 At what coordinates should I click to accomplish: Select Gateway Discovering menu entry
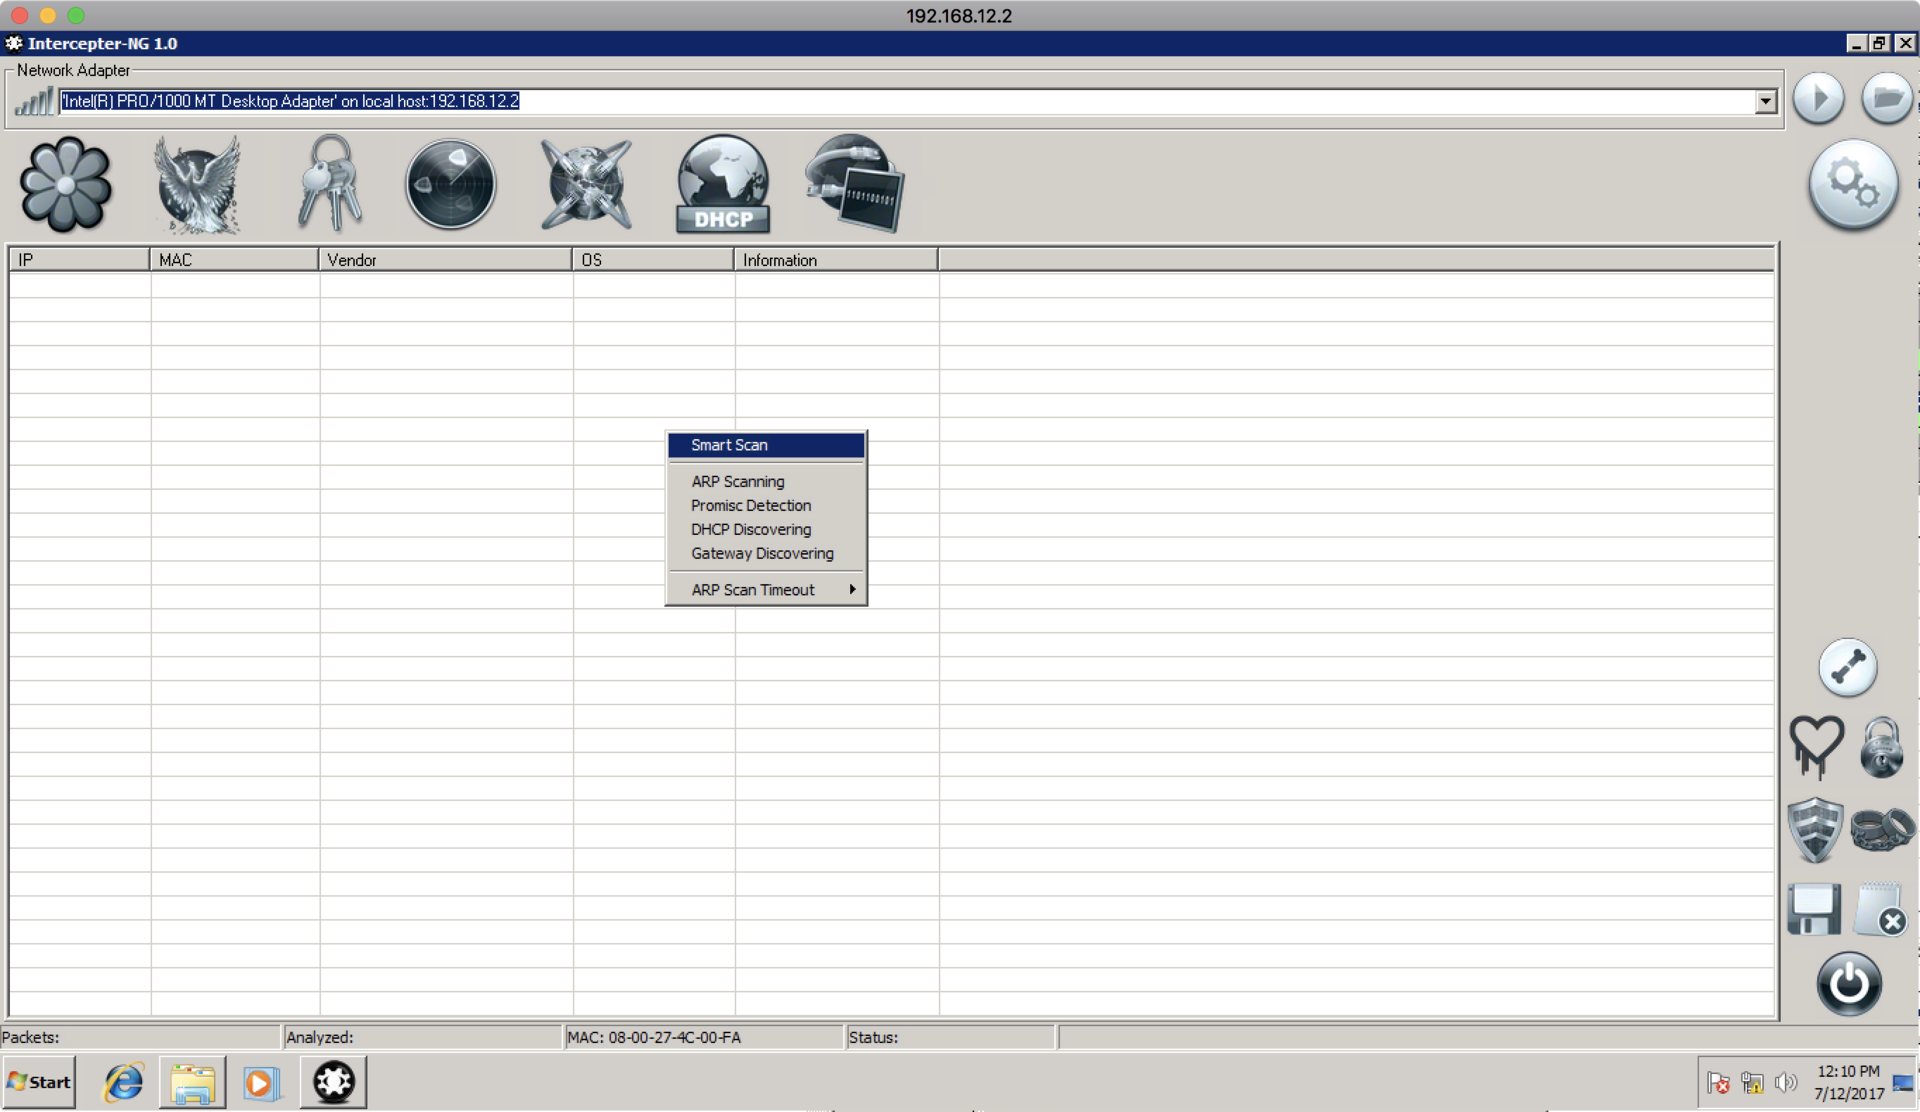pos(766,554)
